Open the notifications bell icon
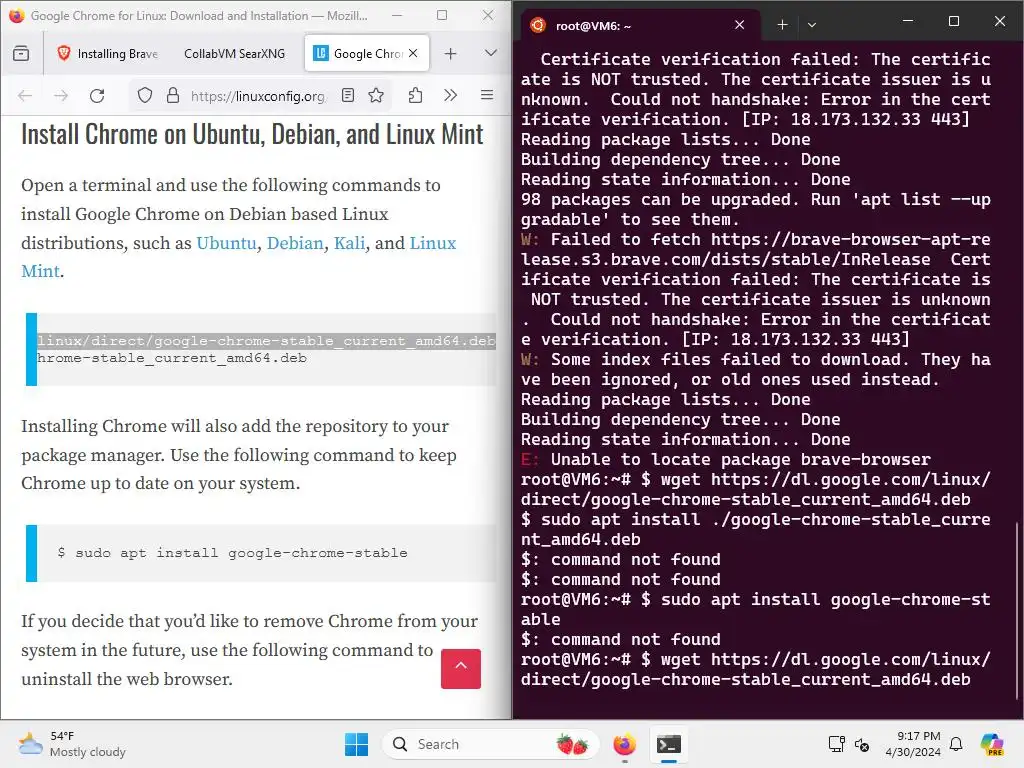Image resolution: width=1024 pixels, height=768 pixels. tap(956, 744)
